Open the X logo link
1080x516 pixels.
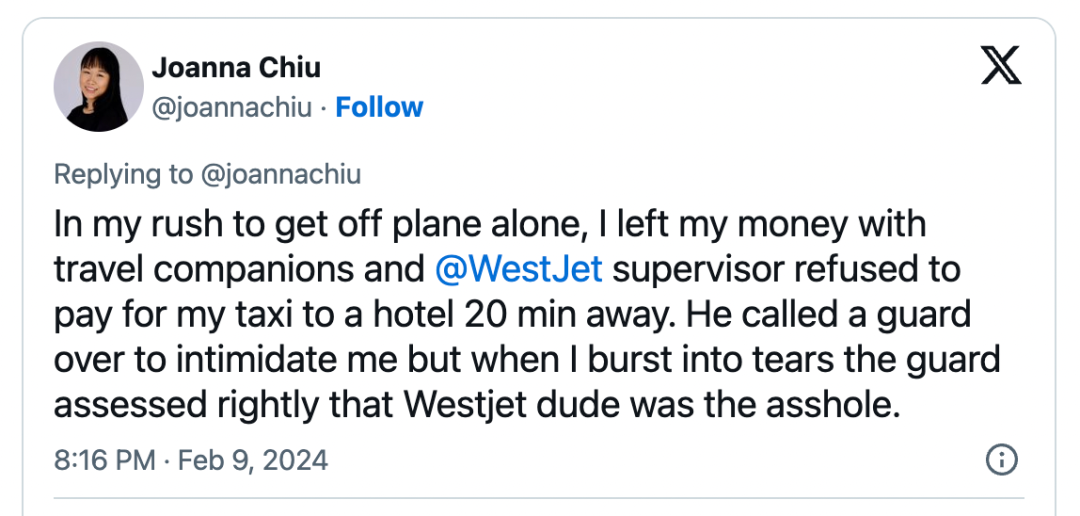click(1001, 65)
